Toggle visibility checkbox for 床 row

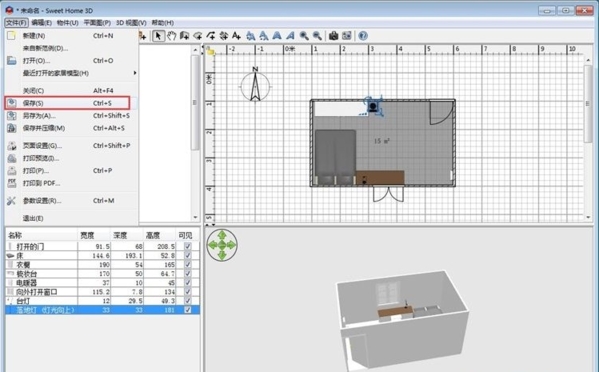(188, 256)
